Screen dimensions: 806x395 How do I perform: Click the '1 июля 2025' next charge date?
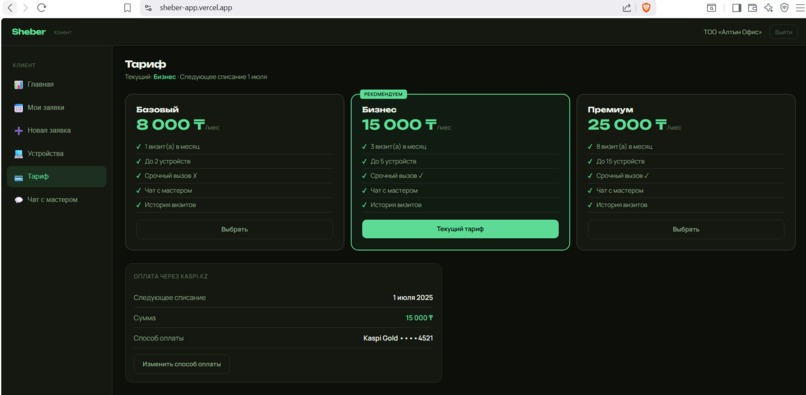click(x=413, y=298)
